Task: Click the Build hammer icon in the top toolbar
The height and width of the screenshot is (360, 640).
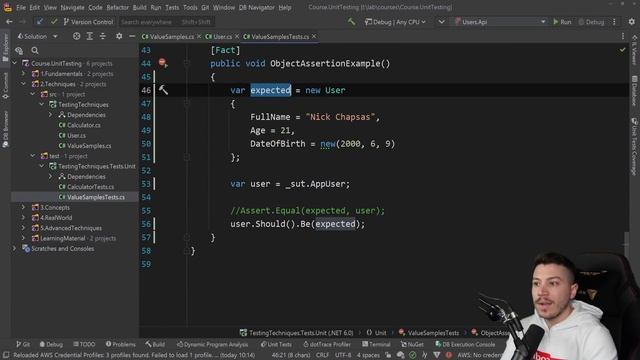Action: click(x=351, y=22)
